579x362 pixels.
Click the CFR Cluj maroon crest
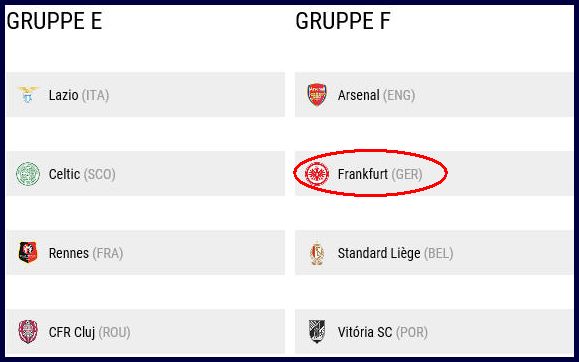pos(28,332)
